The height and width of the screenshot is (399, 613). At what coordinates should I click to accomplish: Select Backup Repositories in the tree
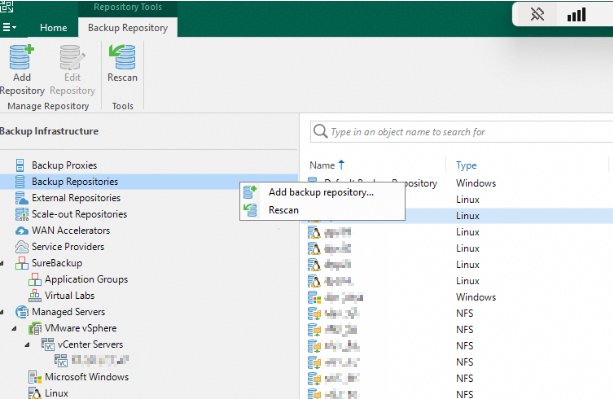75,182
